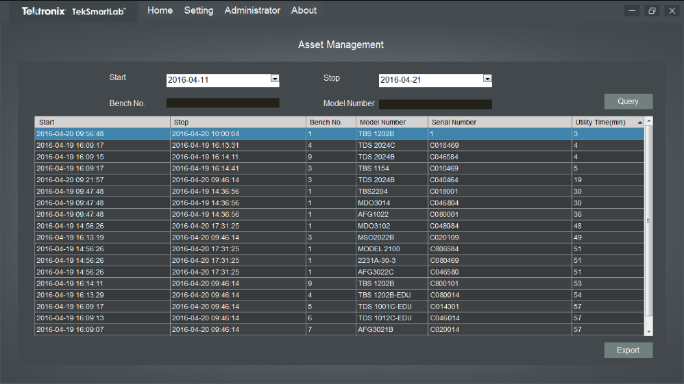
Task: Click the Export button
Action: point(628,350)
